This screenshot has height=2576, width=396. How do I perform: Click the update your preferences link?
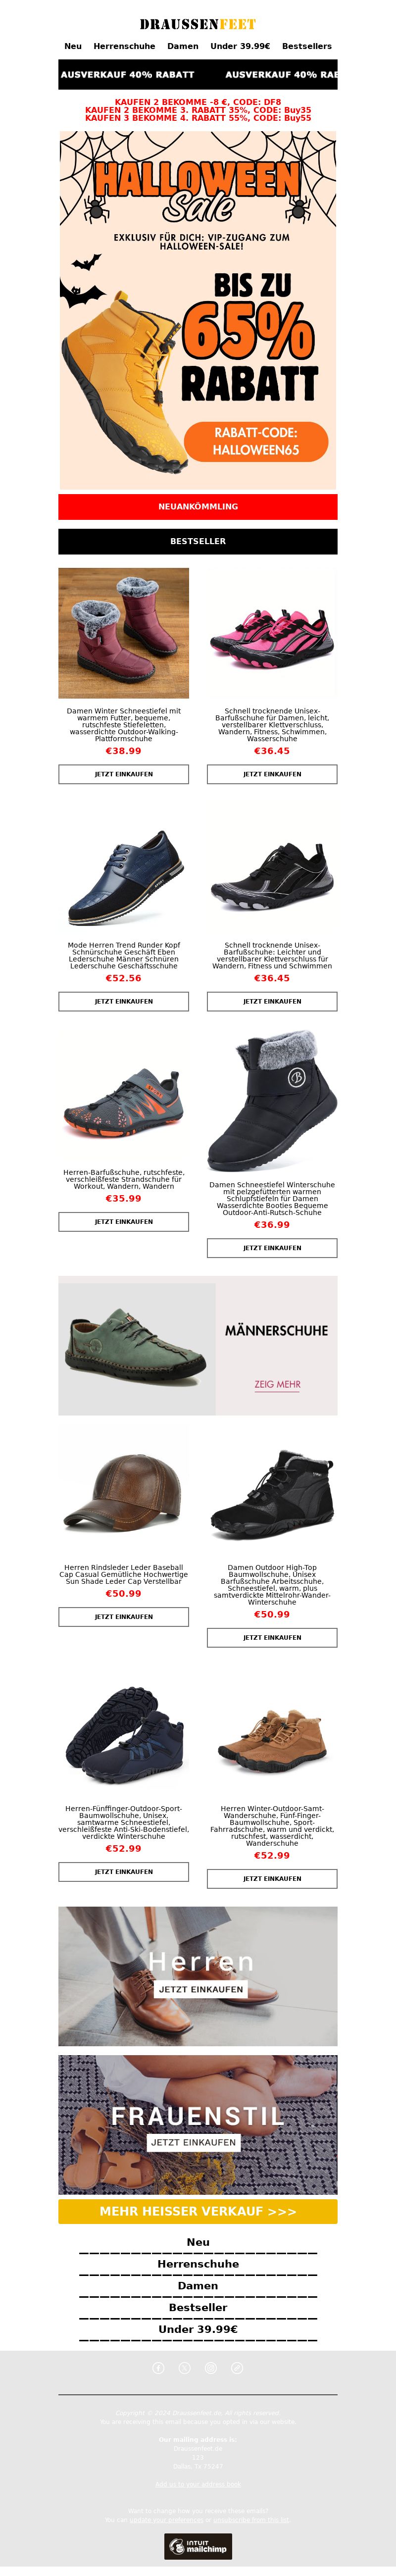pyautogui.click(x=166, y=2520)
